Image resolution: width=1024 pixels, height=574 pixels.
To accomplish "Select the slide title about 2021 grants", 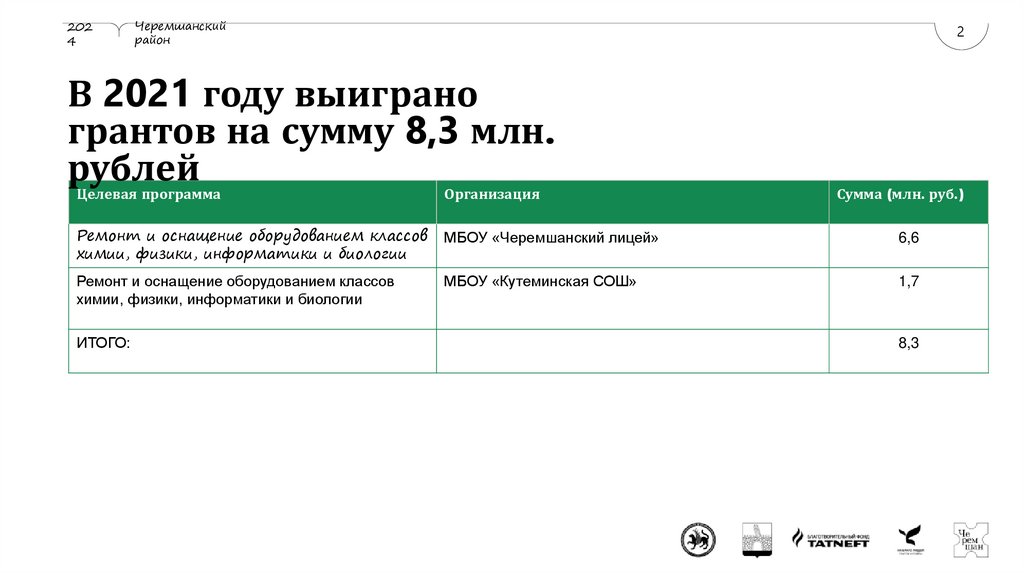I will click(312, 130).
